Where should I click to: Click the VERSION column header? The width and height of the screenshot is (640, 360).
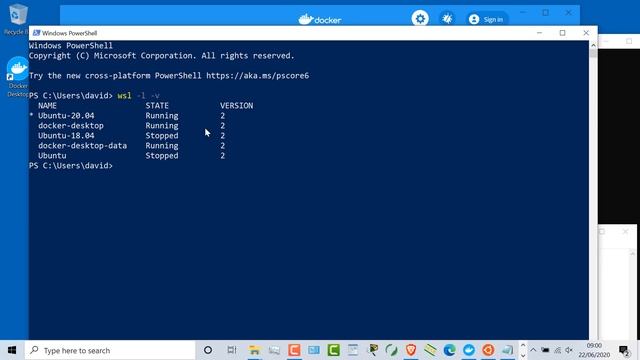pos(236,105)
